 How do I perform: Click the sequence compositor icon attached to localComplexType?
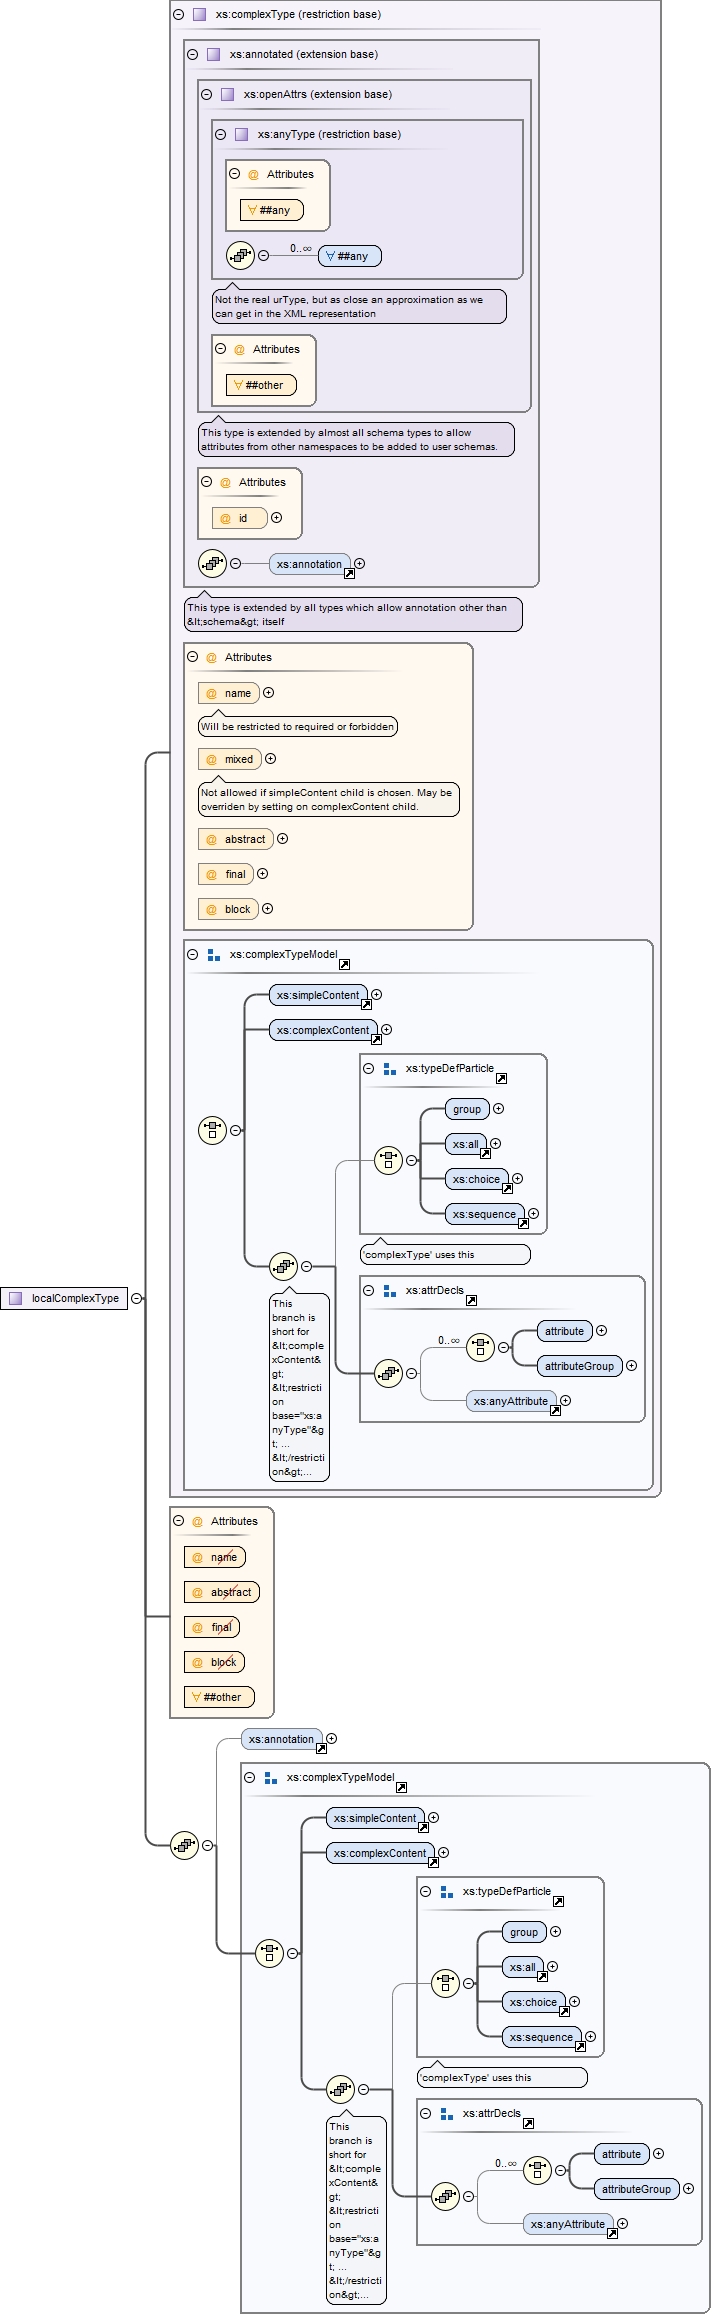184,1845
